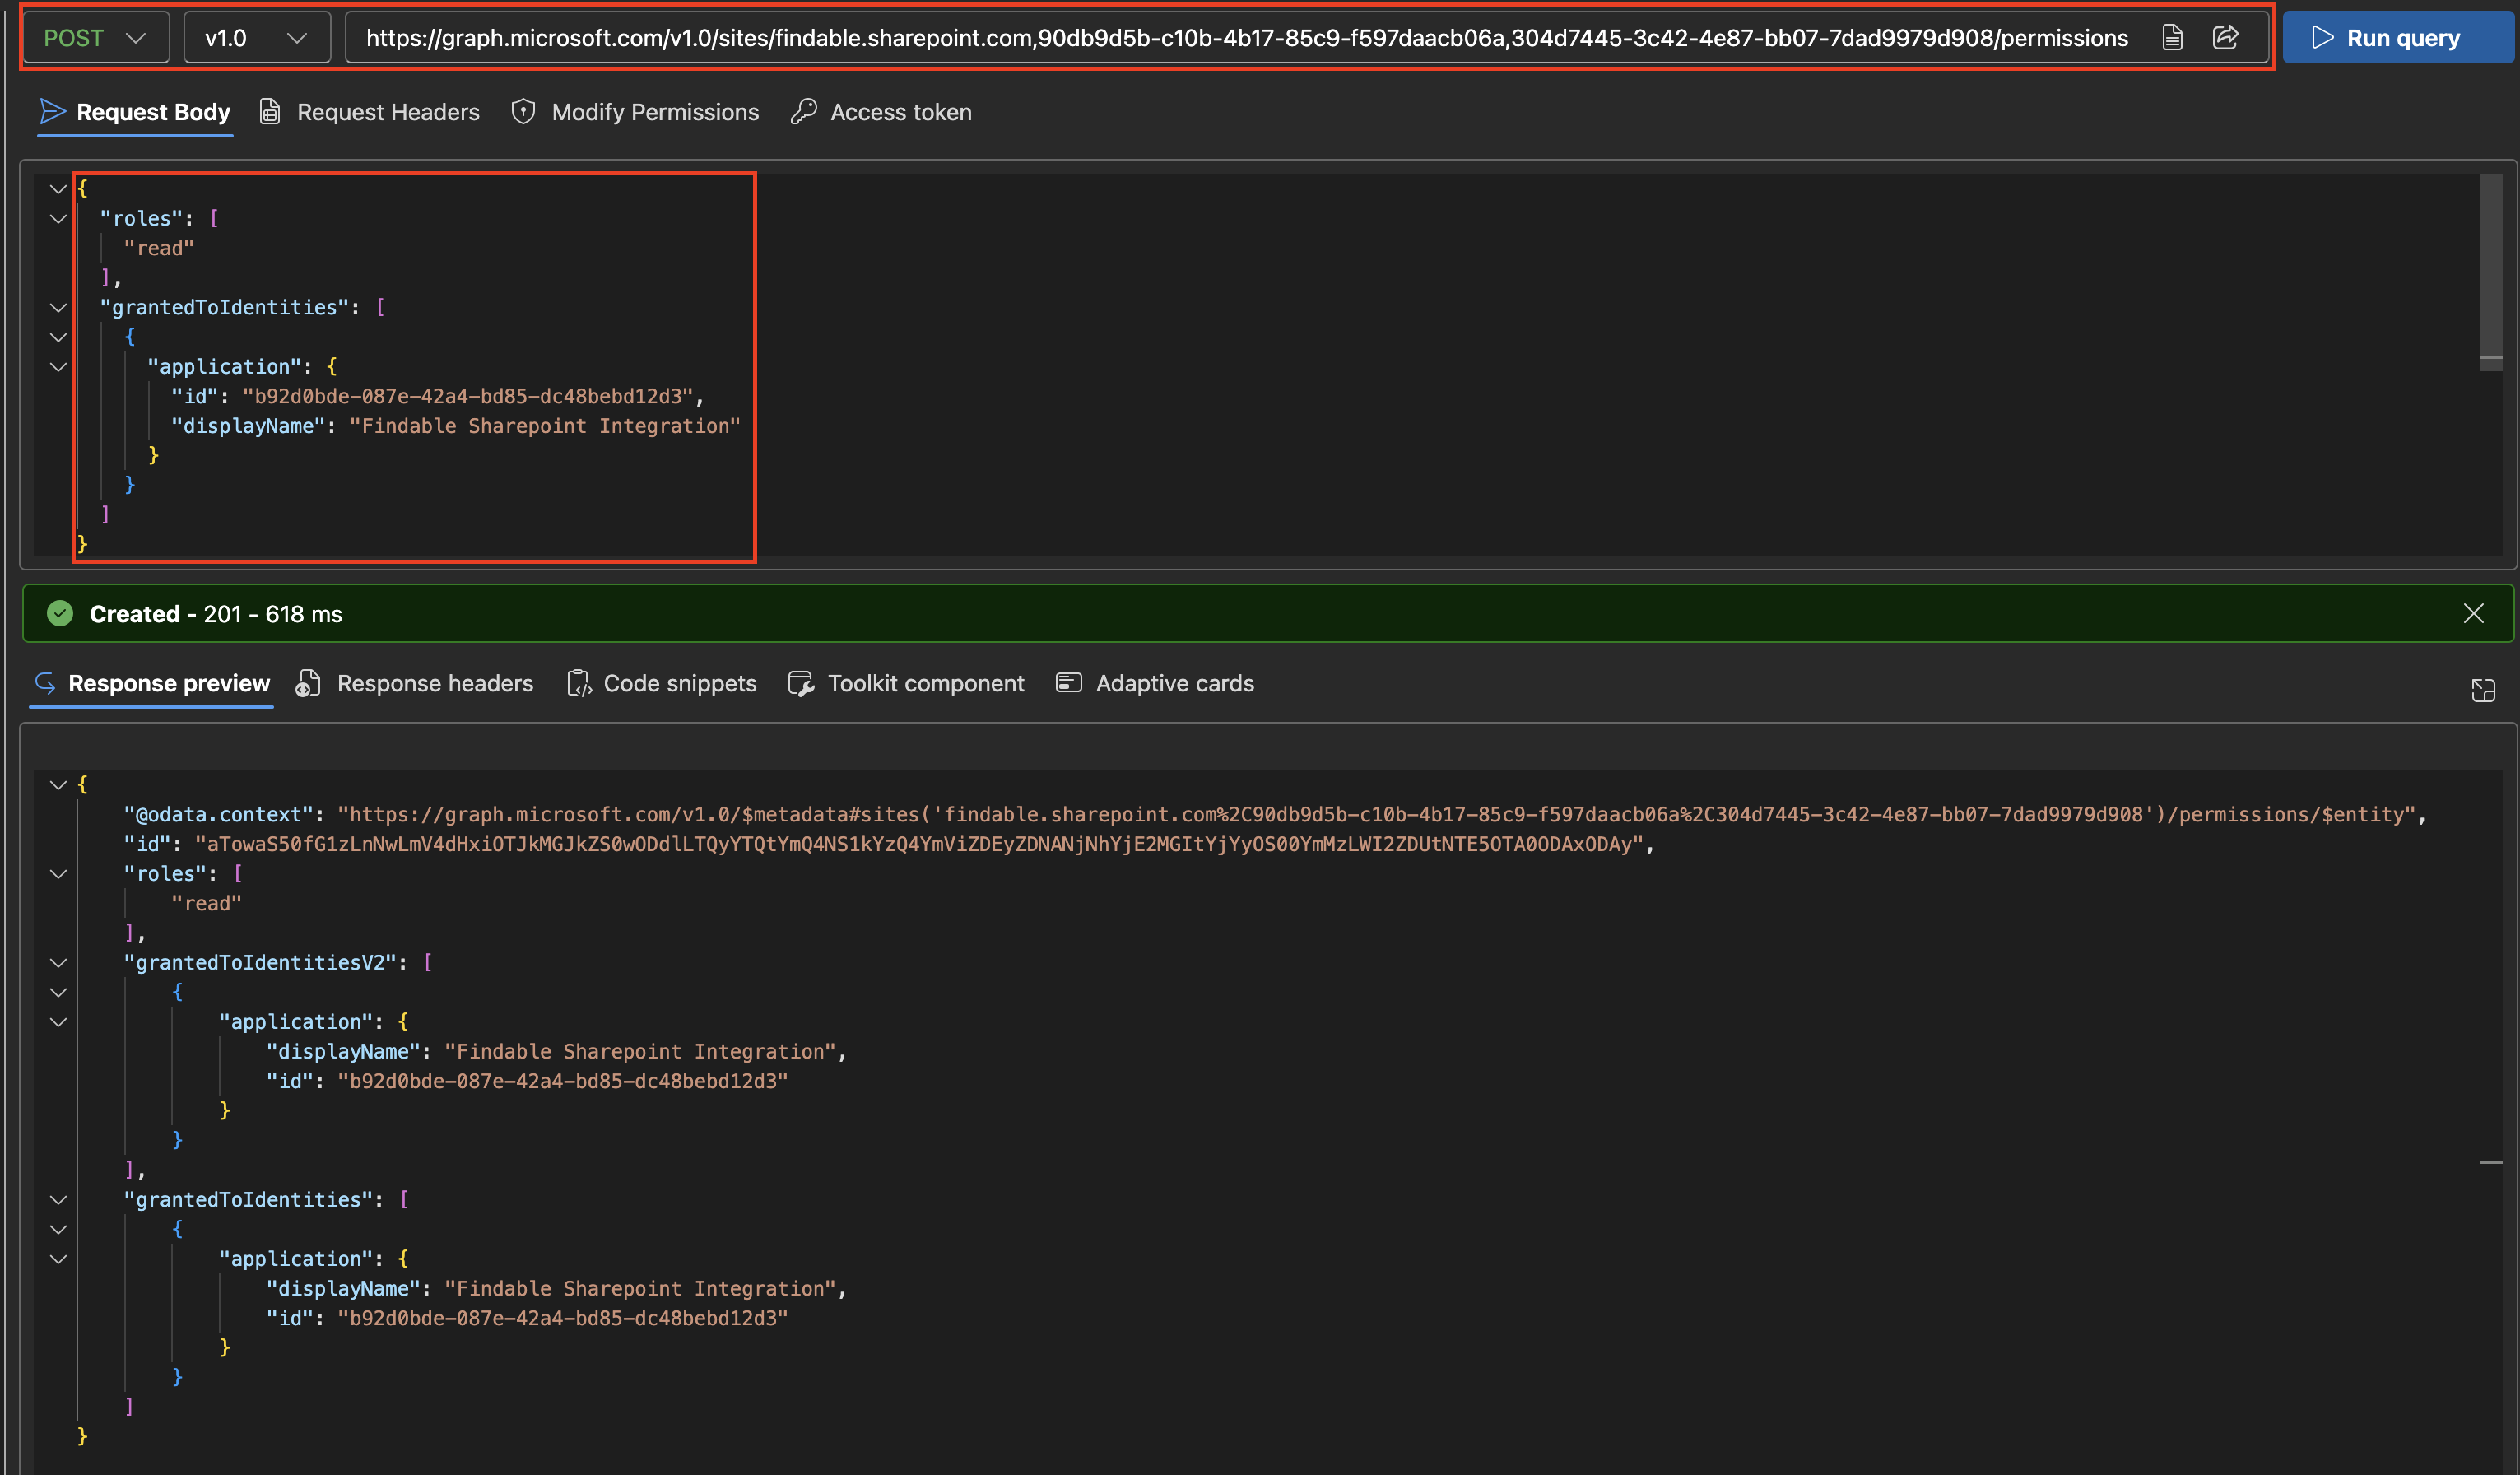The height and width of the screenshot is (1475, 2520).
Task: Click the request body editor scrollbar
Action: pyautogui.click(x=2490, y=270)
